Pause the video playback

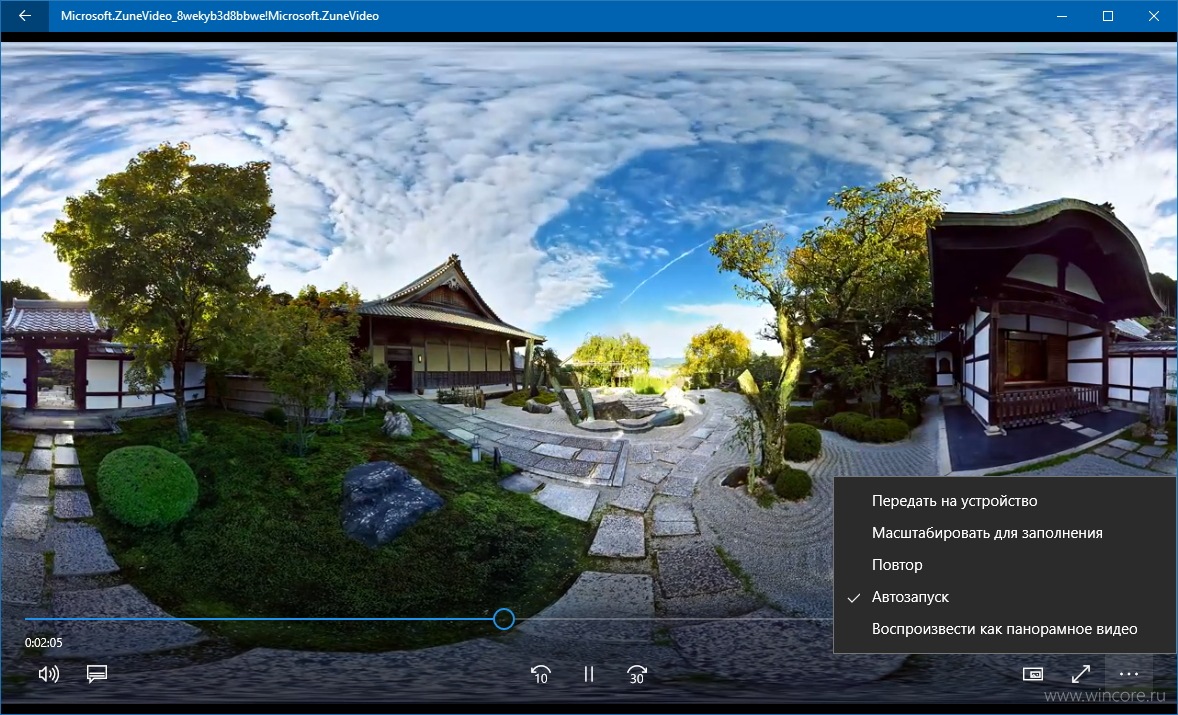click(x=589, y=674)
